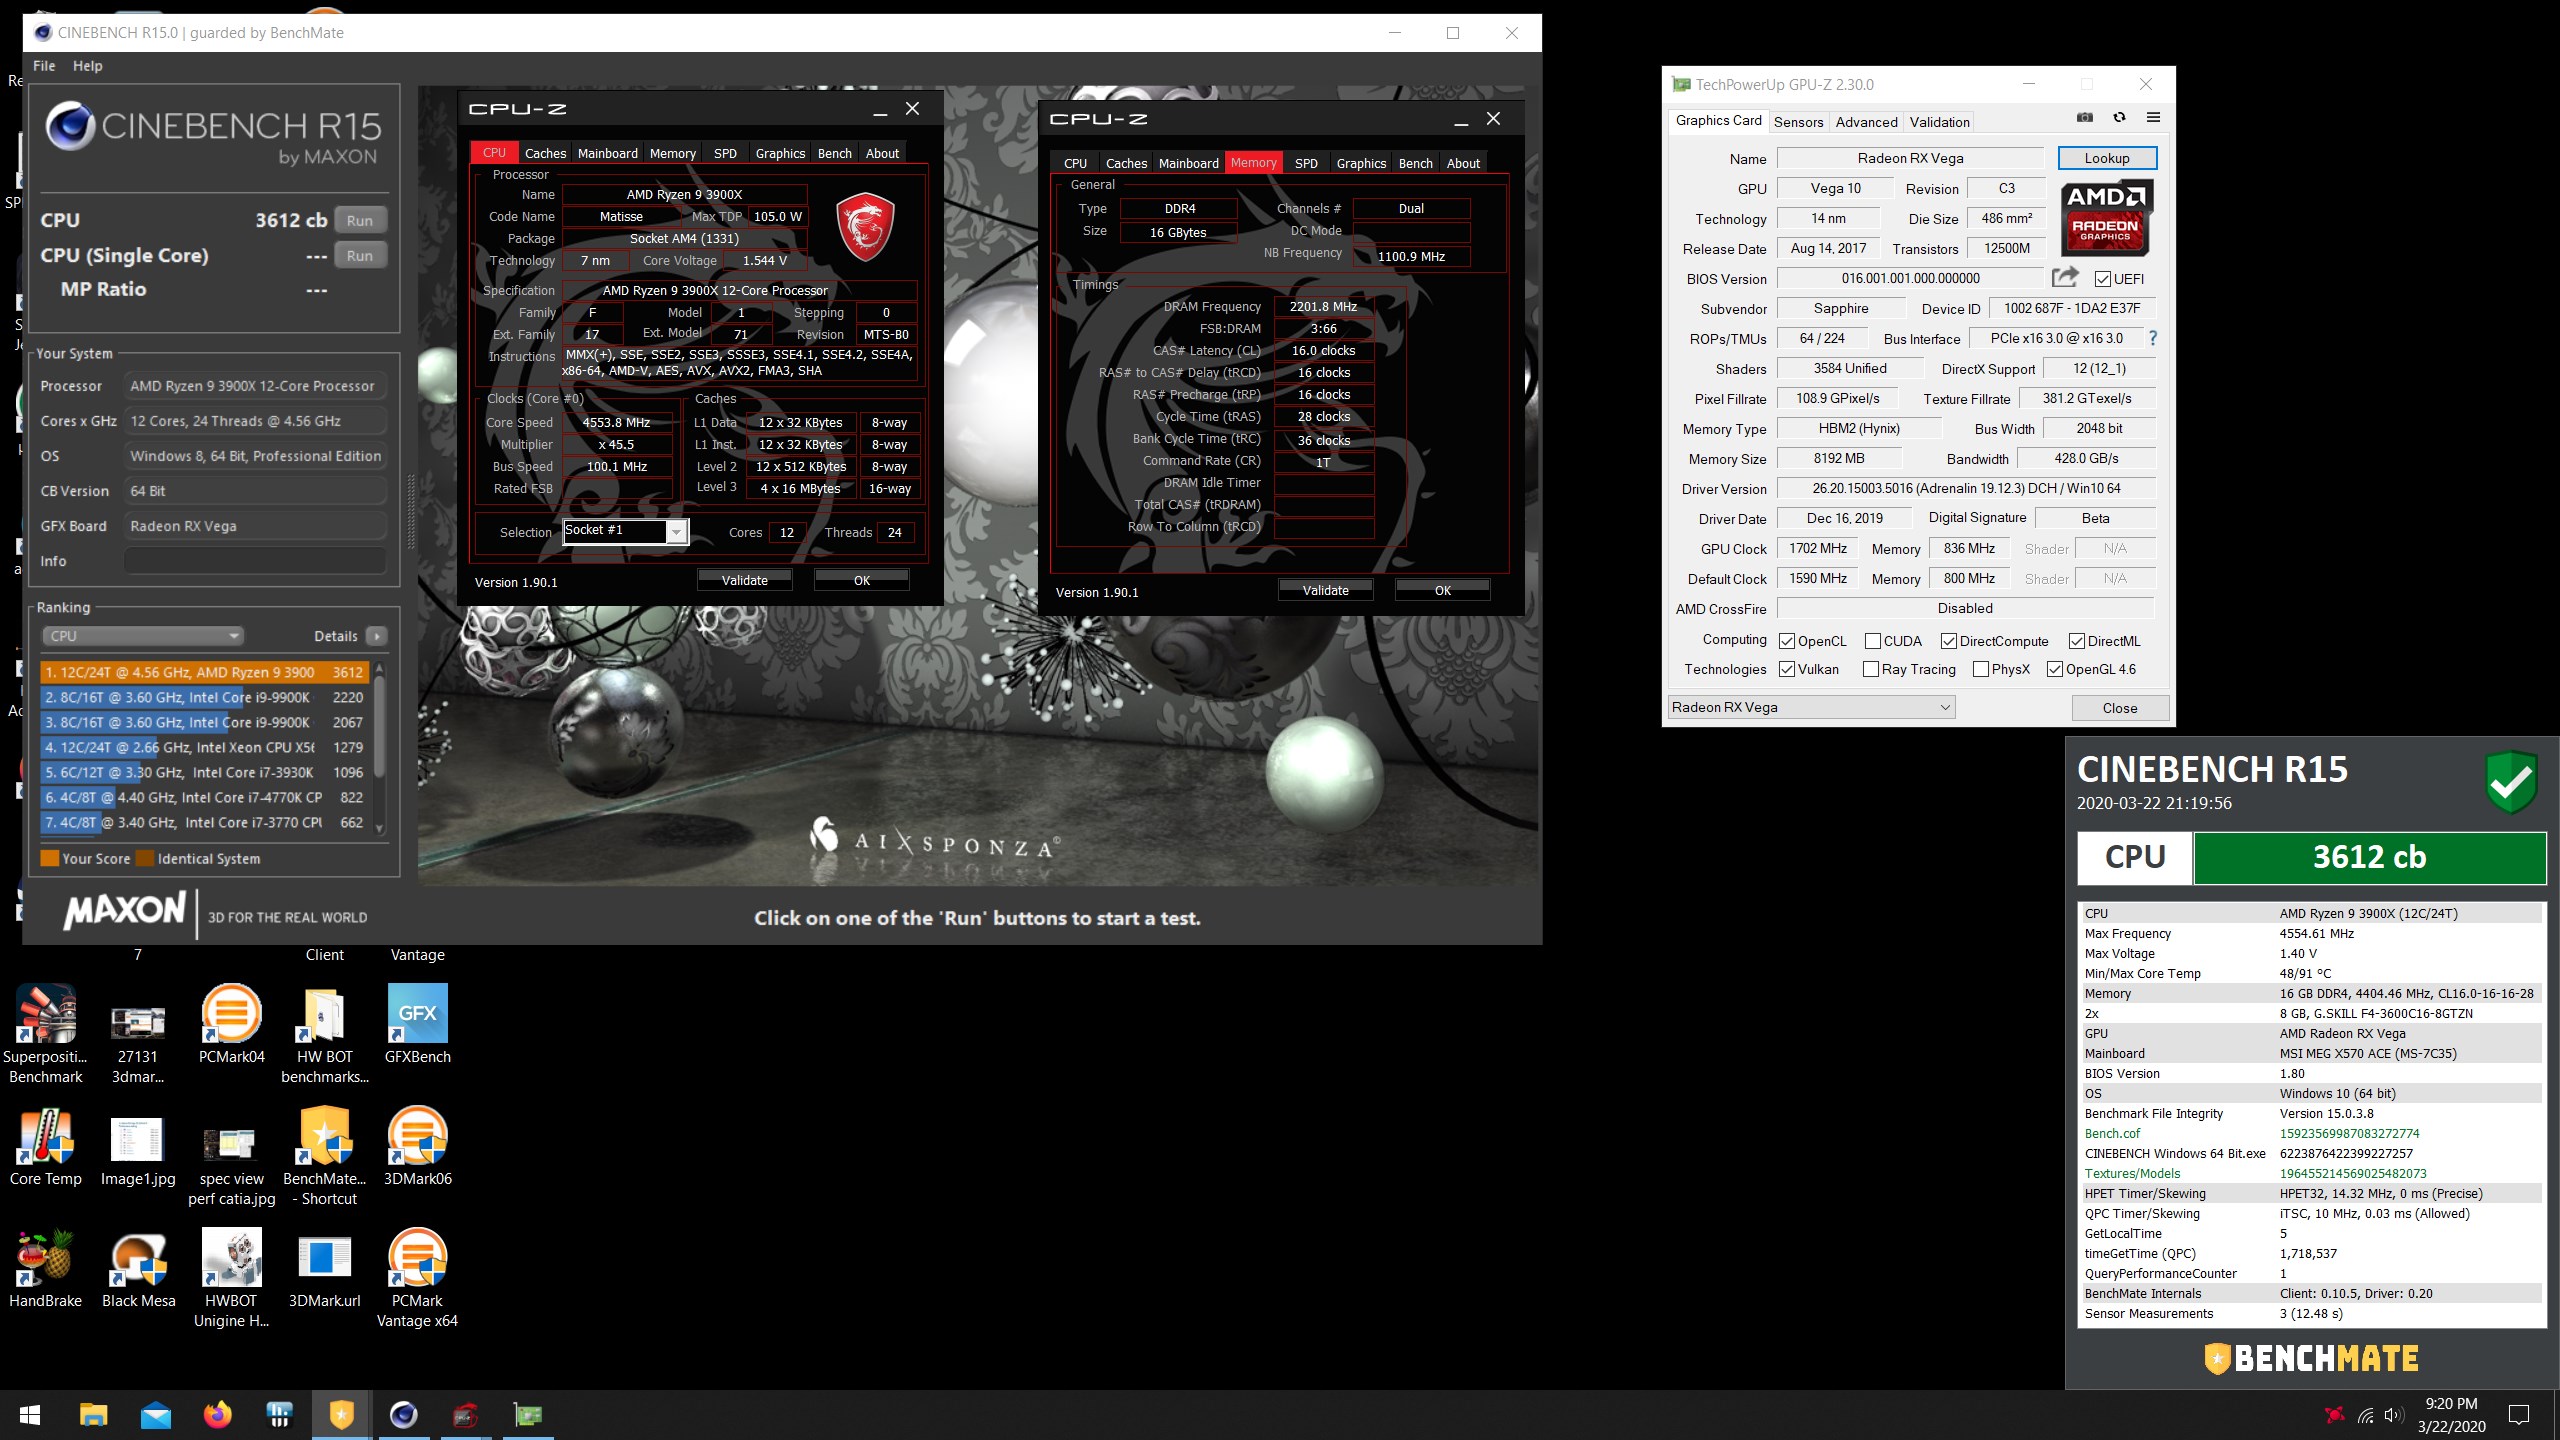Click the Cinebench ranking list scrollbar
Viewport: 2560px width, 1440px height.
click(379, 747)
